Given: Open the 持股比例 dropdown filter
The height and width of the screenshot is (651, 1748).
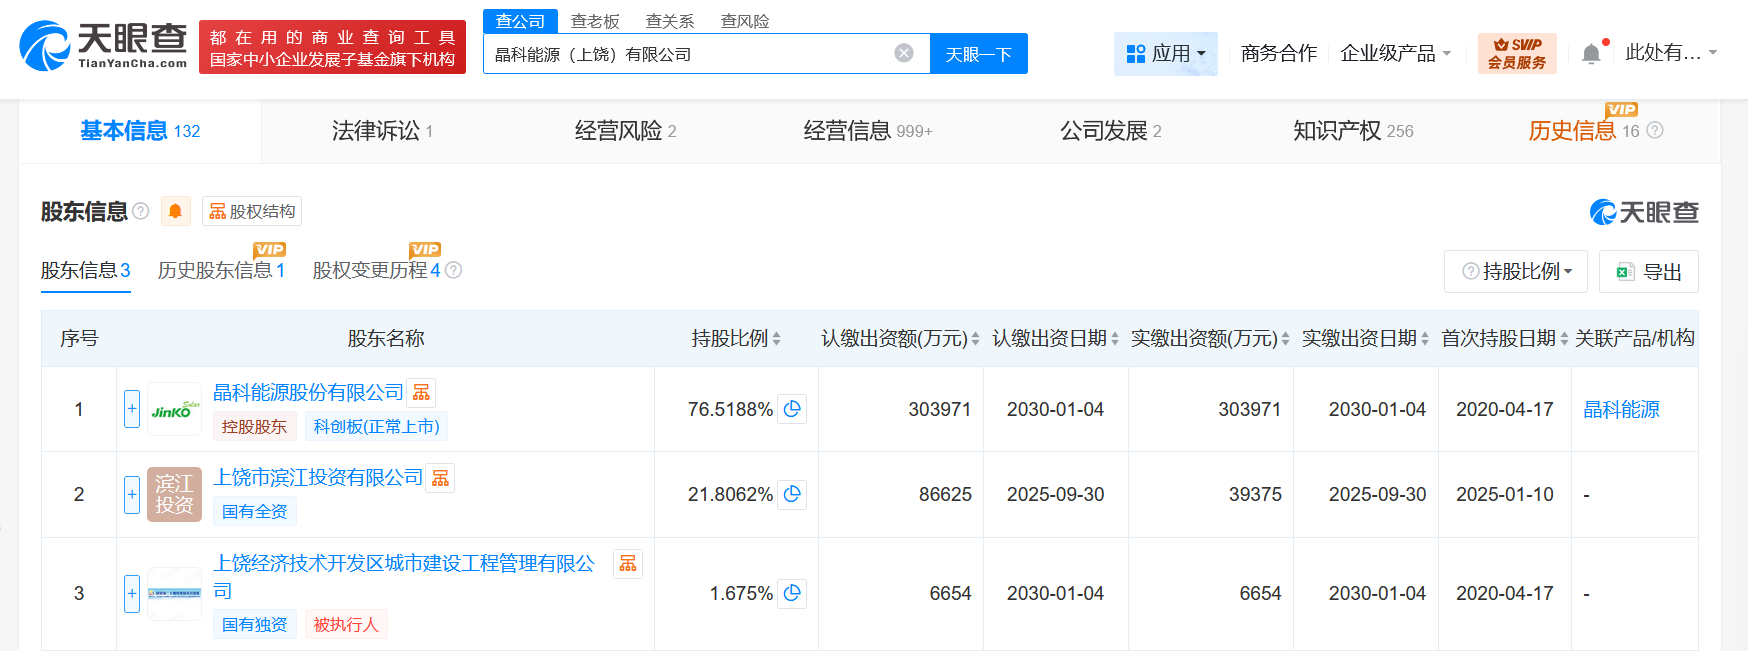Looking at the screenshot, I should click(1516, 271).
